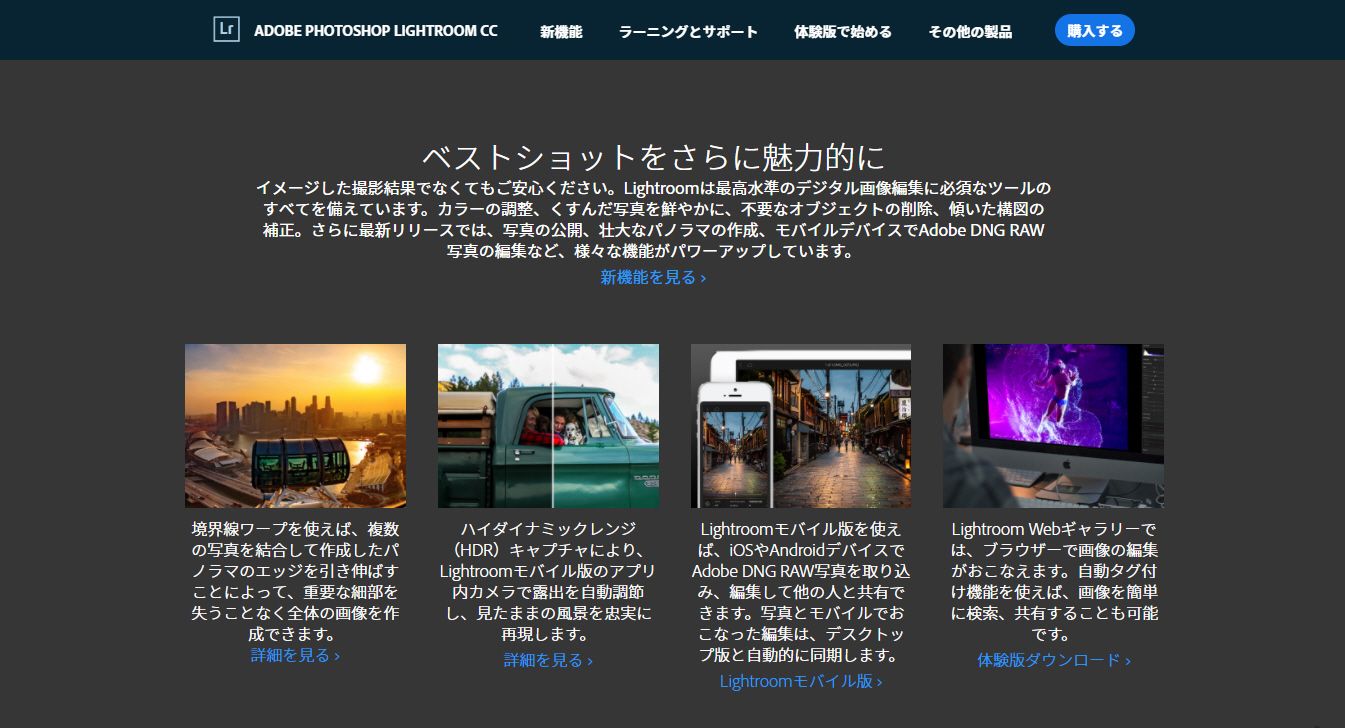Open the mobile devices street photo thumbnail
Screen dimensions: 1345x728
click(801, 426)
